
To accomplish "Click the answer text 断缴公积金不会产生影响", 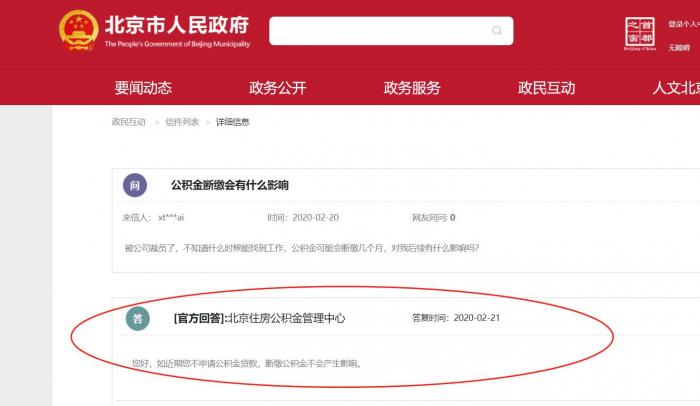I will coord(313,364).
